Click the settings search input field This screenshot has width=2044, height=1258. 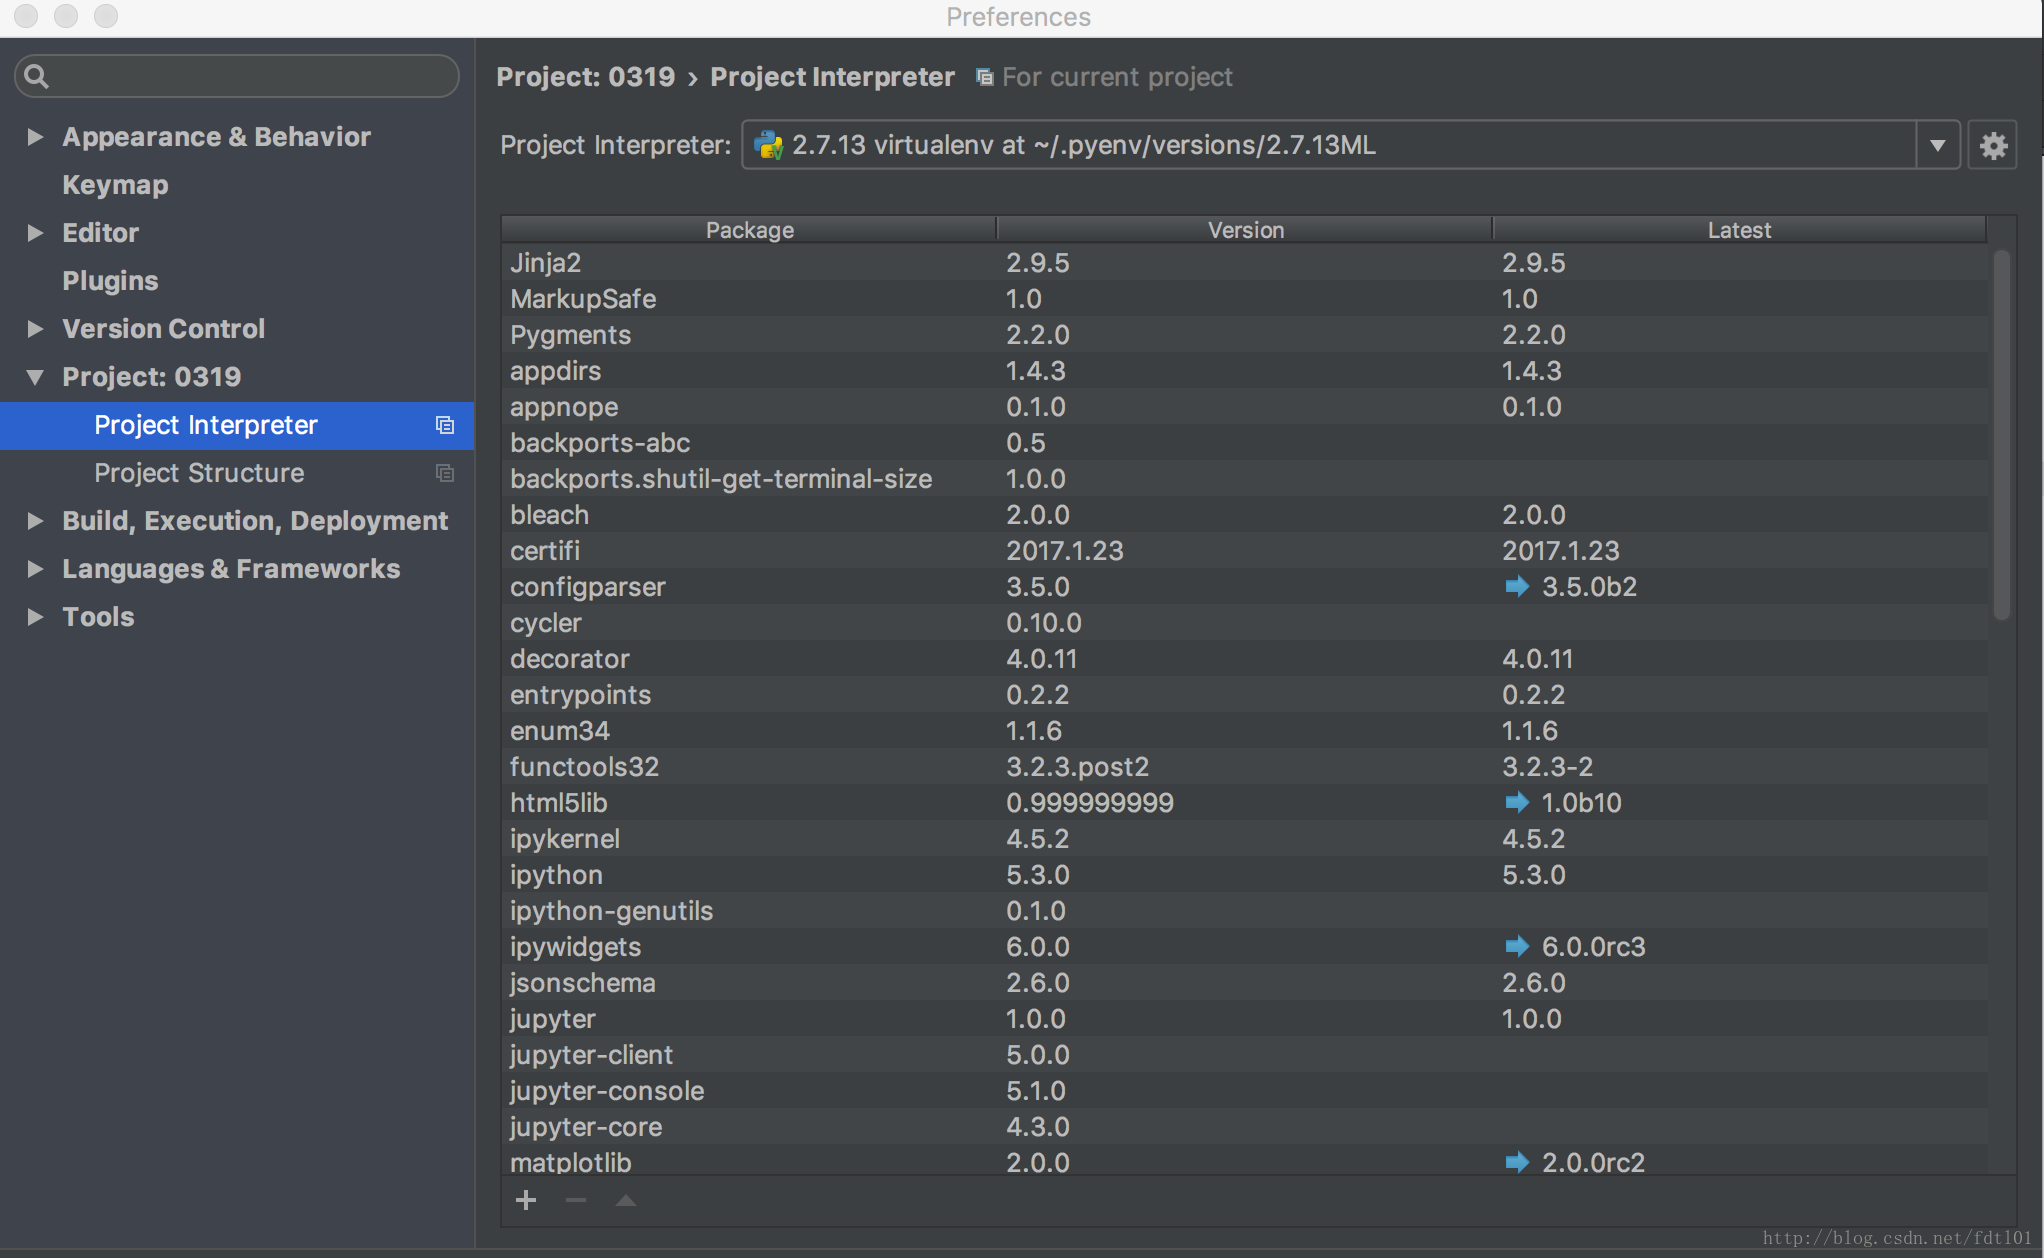point(237,76)
